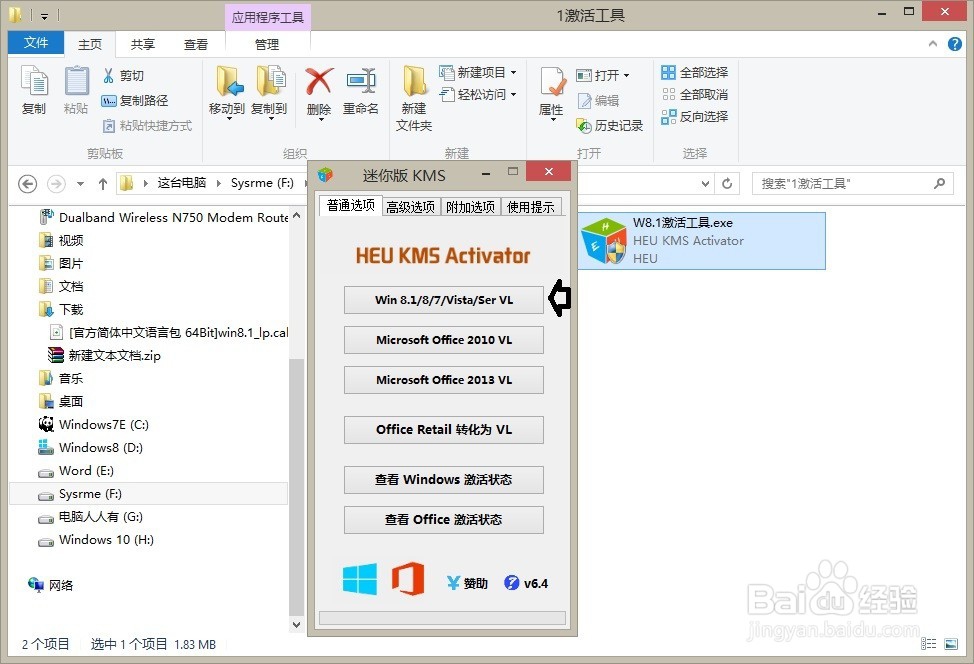Switch to the large icons view icon

pyautogui.click(x=951, y=644)
